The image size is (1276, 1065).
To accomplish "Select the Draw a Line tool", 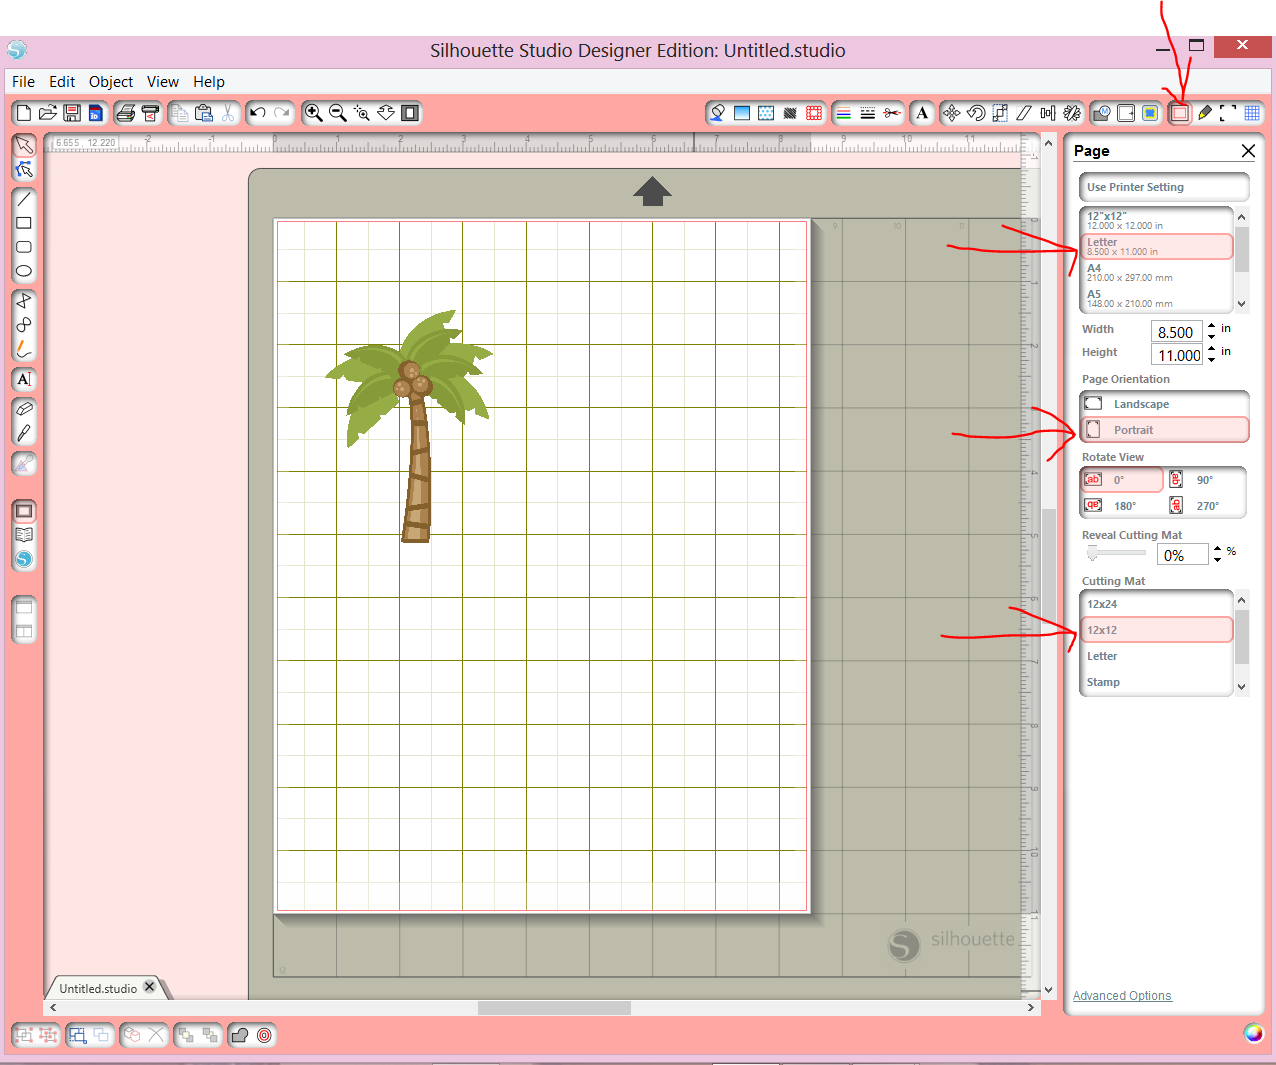I will pos(24,199).
